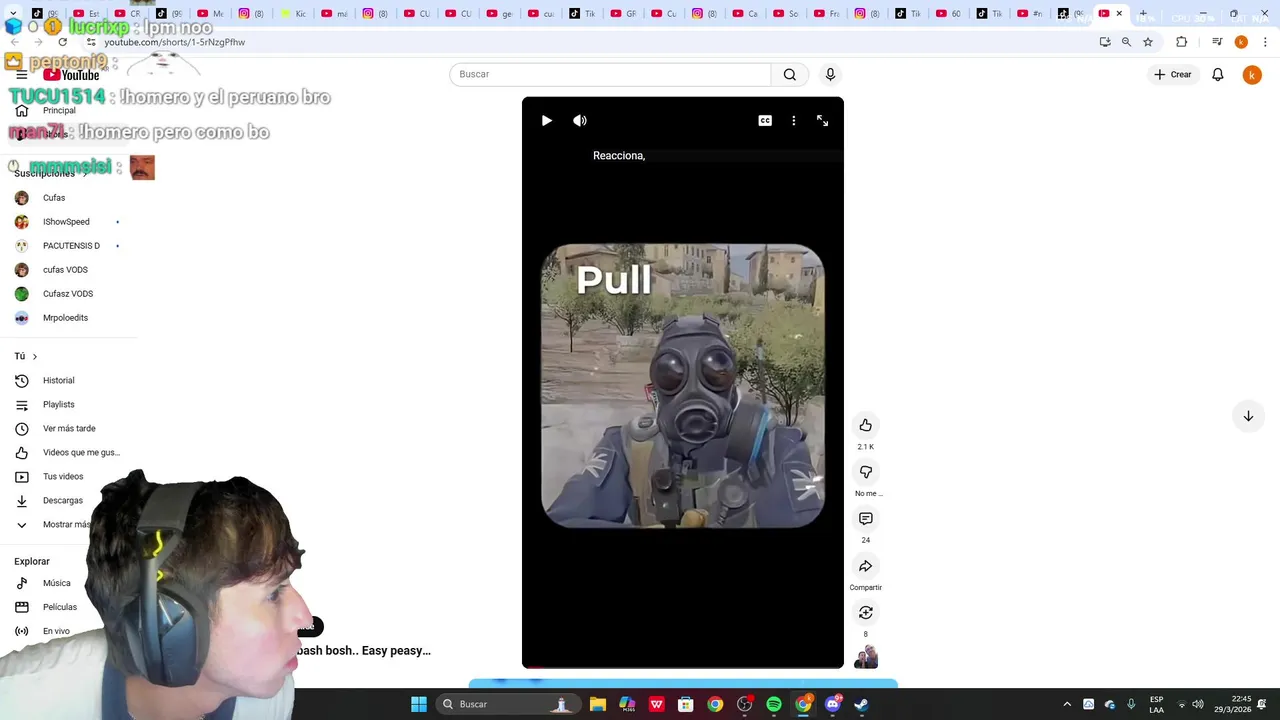1280x720 pixels.
Task: Open YouTube notifications bell
Action: point(1218,74)
